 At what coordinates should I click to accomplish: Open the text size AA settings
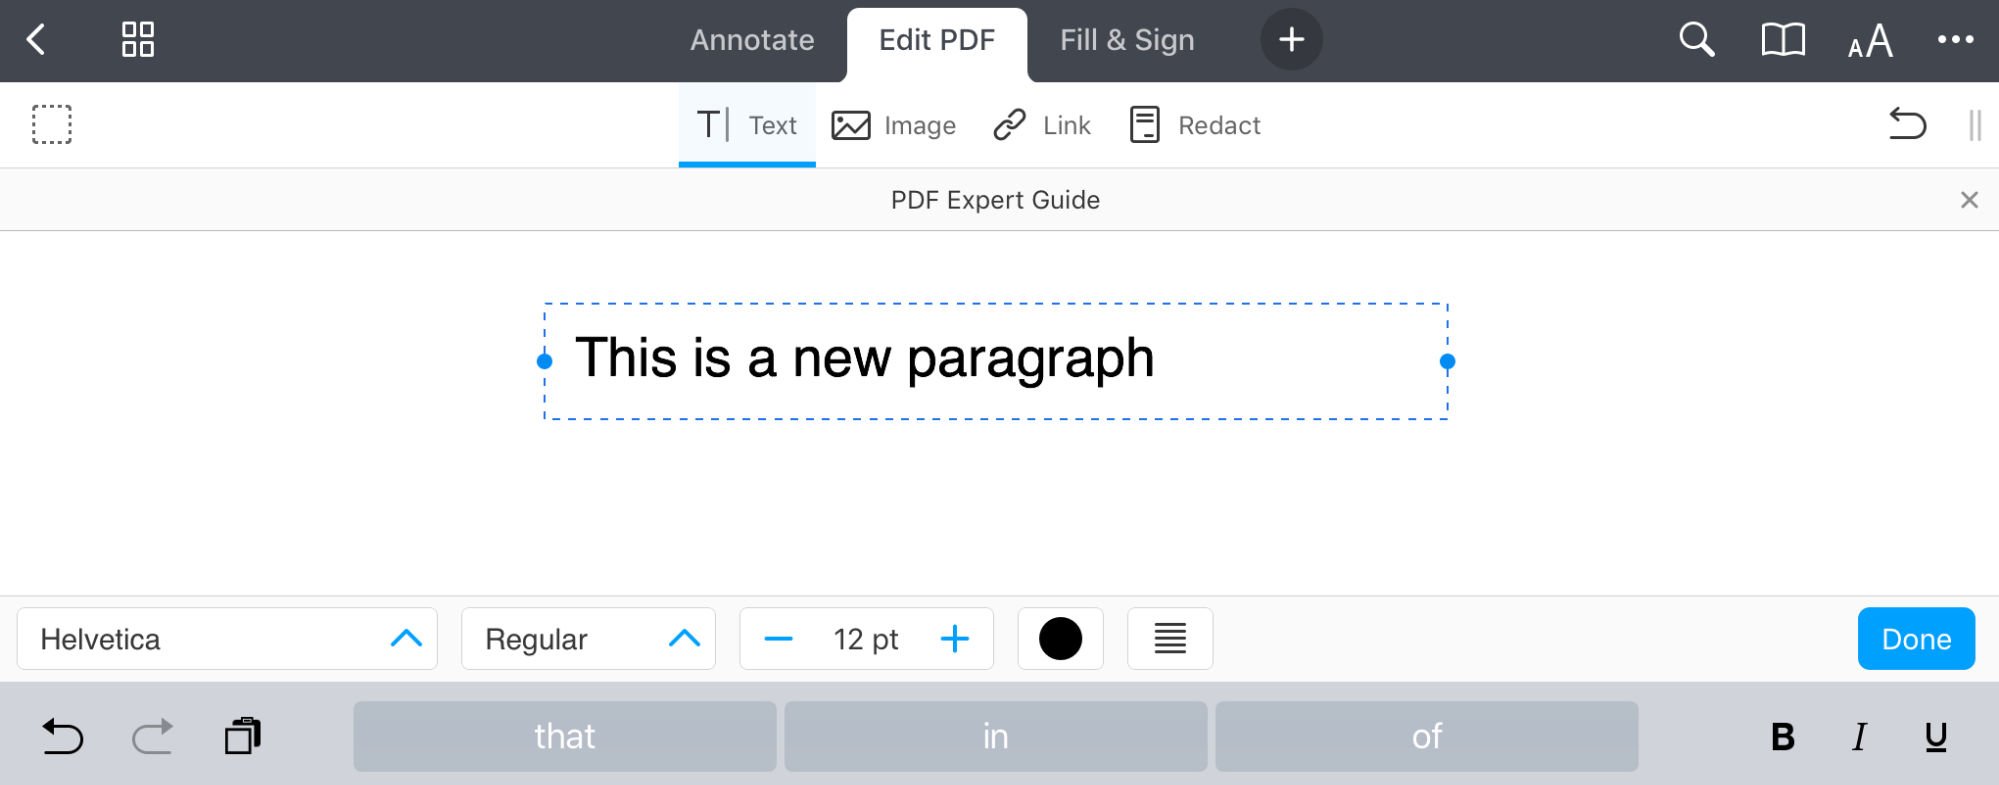pos(1870,41)
